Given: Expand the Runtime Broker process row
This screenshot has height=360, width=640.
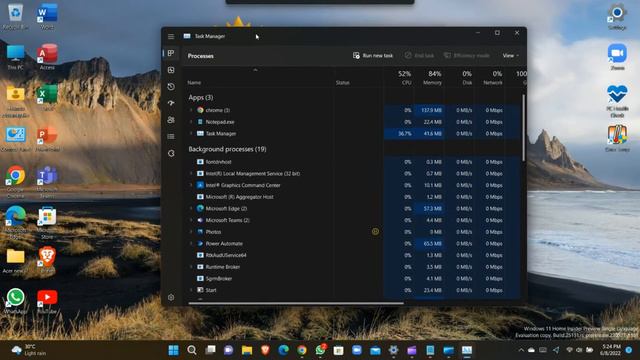Looking at the screenshot, I should pos(191,267).
